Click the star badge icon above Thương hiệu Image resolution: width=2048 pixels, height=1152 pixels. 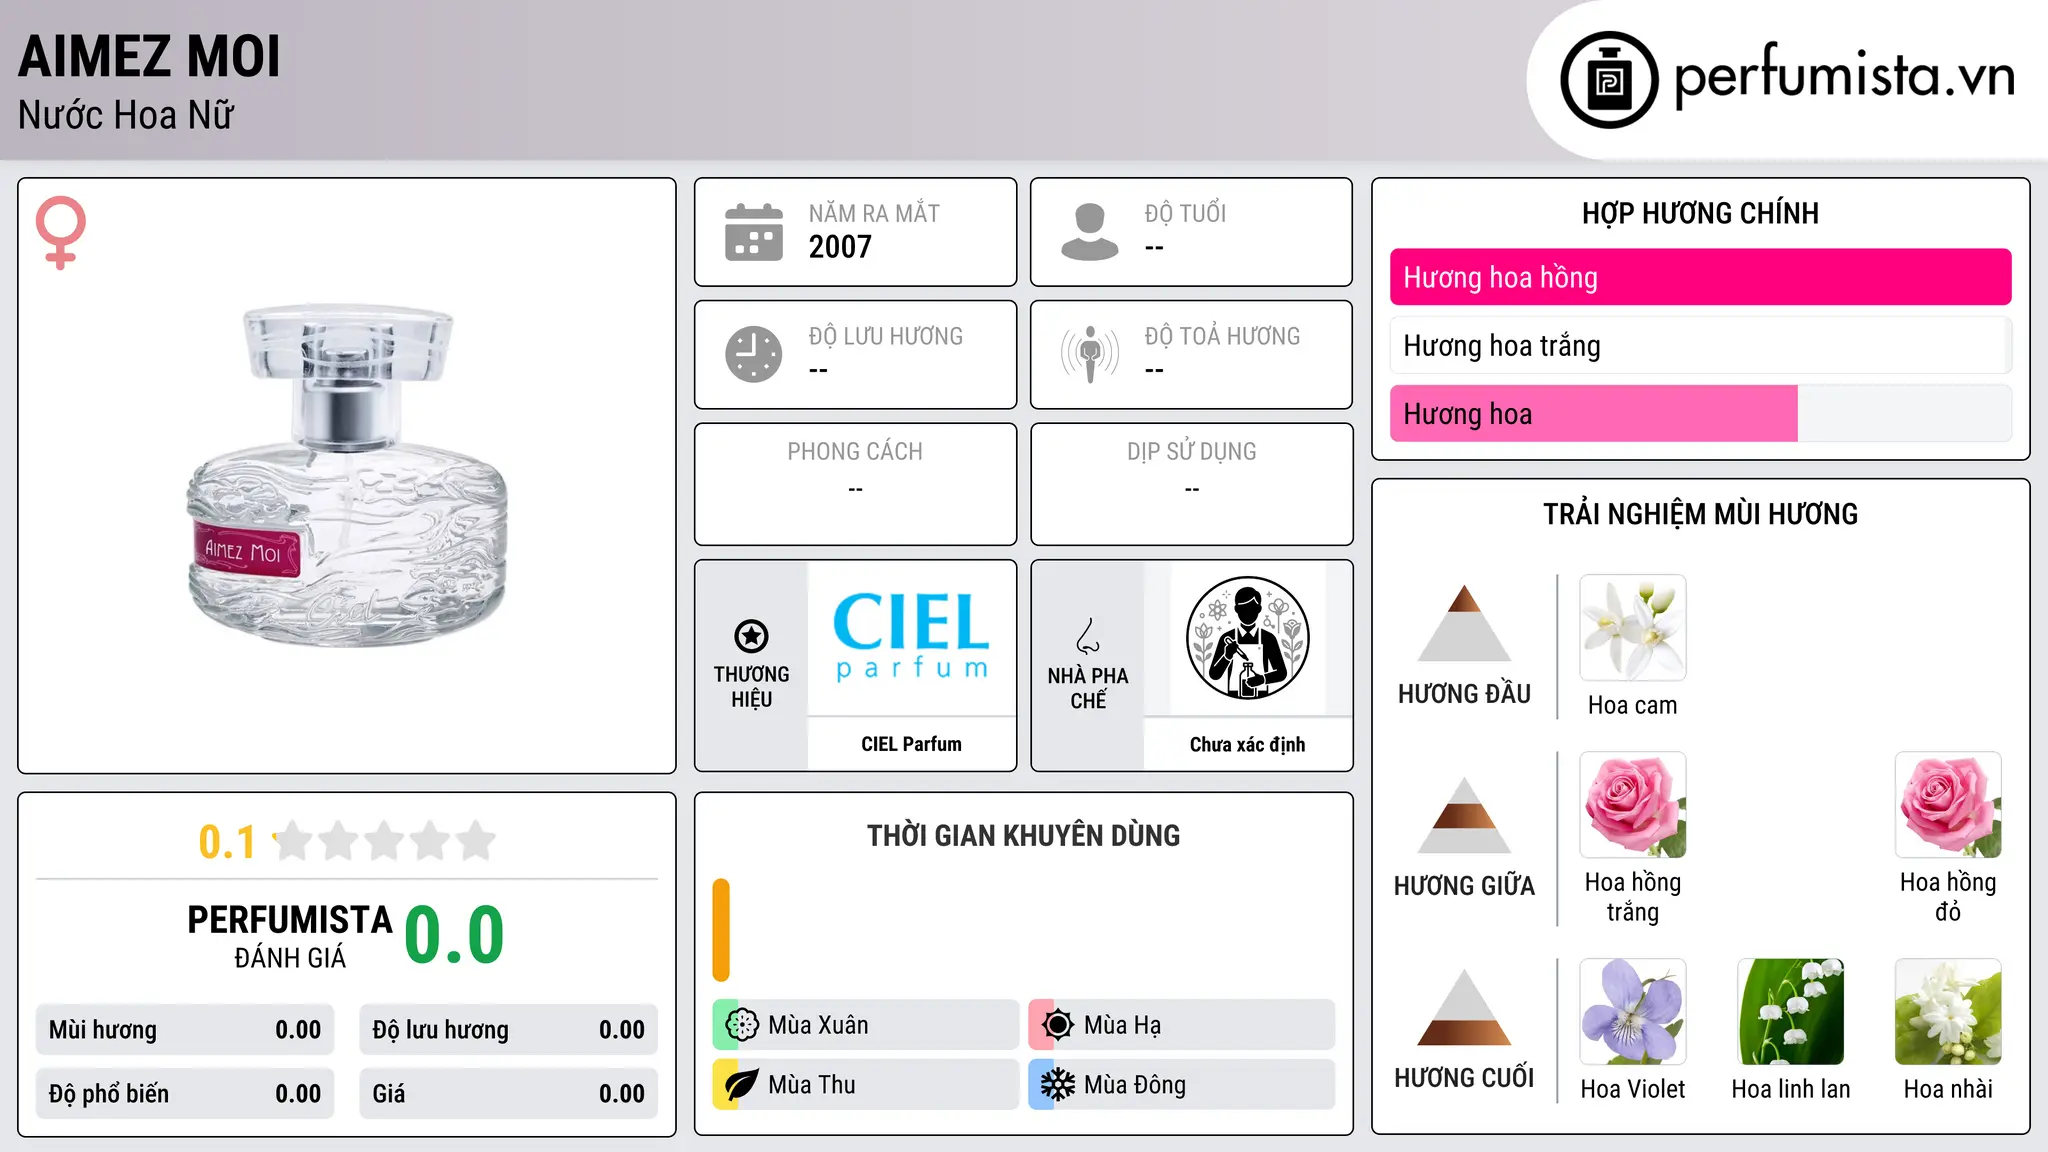pyautogui.click(x=751, y=636)
